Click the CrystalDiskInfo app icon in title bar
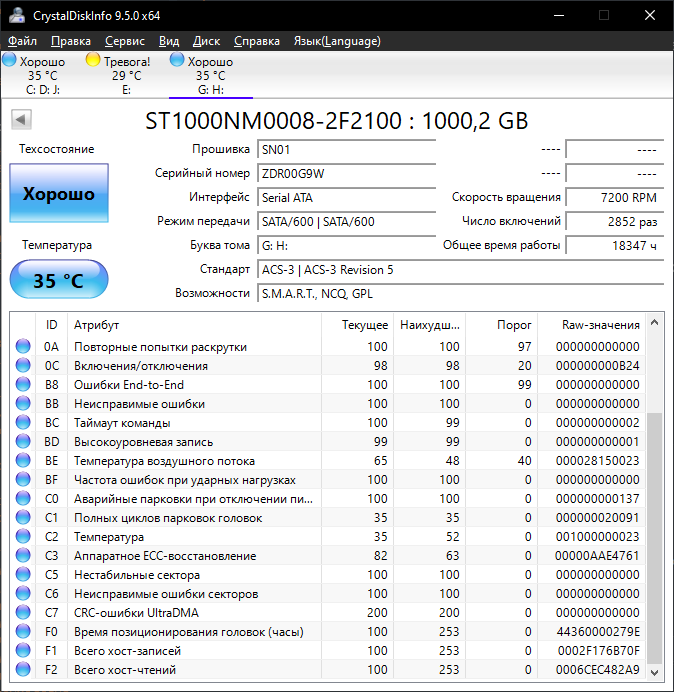 pos(17,15)
